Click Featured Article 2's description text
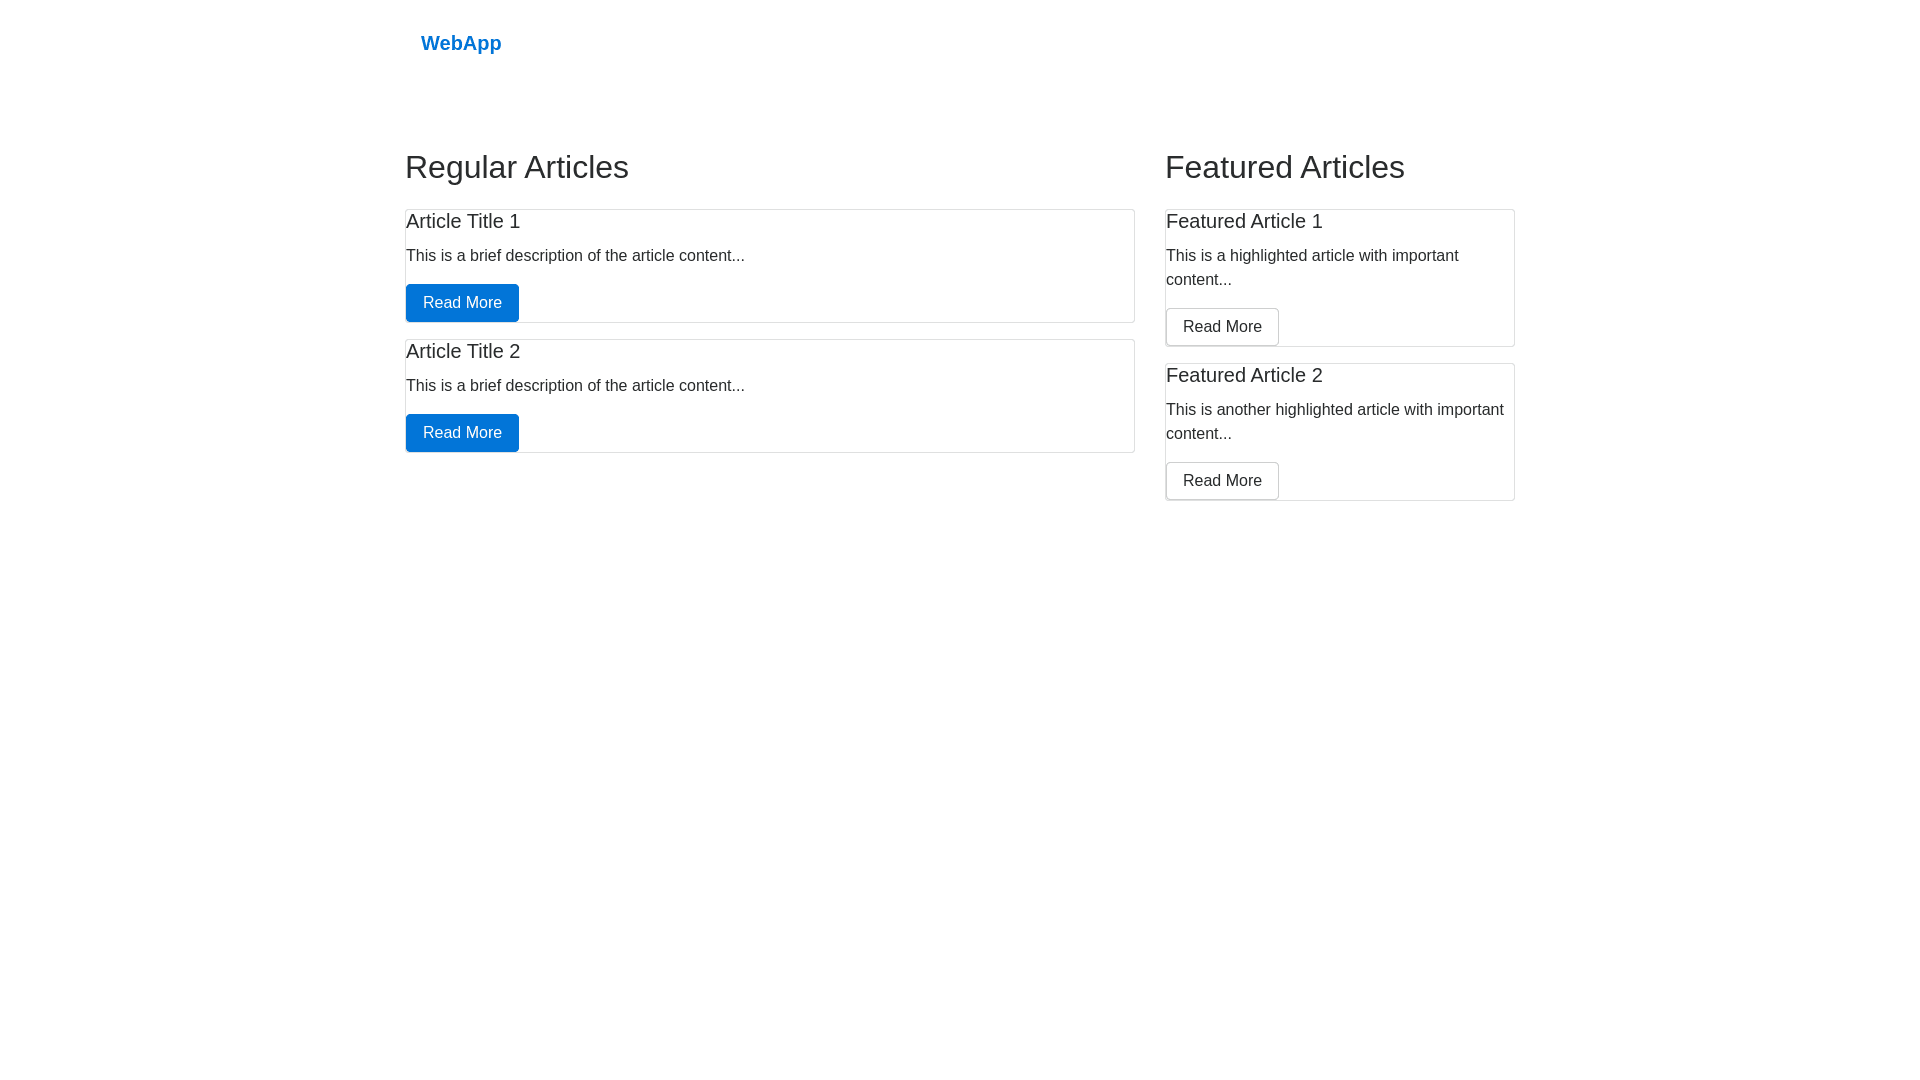 pyautogui.click(x=1334, y=421)
